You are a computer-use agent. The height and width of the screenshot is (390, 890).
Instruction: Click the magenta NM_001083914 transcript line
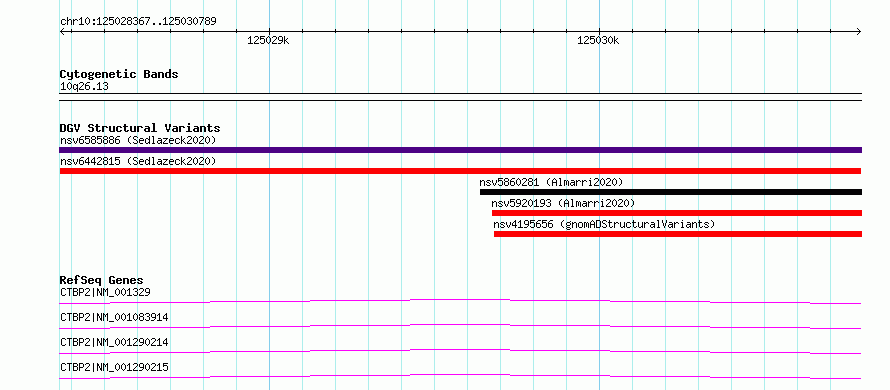[460, 326]
